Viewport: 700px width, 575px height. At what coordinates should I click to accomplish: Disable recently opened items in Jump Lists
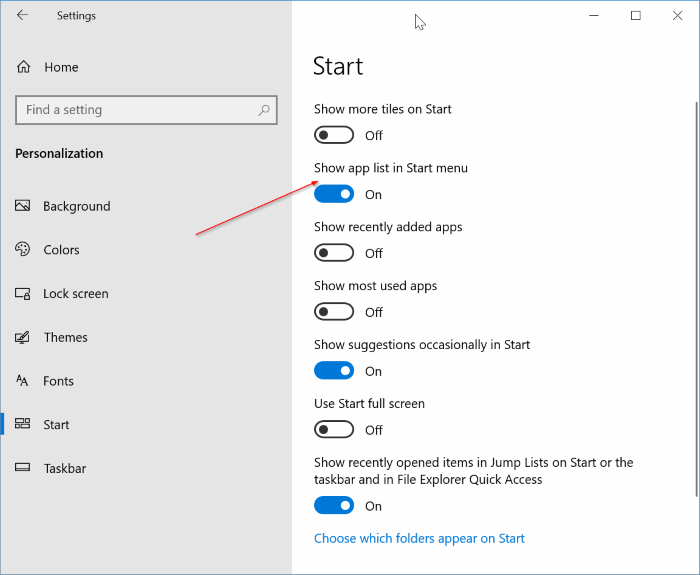(x=334, y=505)
